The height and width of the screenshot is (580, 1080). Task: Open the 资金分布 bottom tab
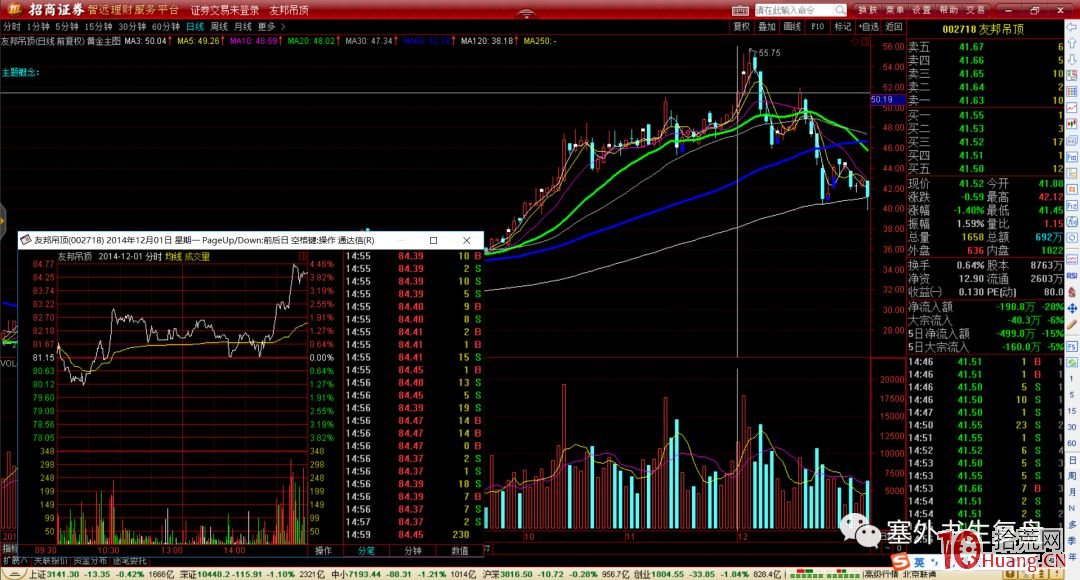point(90,561)
